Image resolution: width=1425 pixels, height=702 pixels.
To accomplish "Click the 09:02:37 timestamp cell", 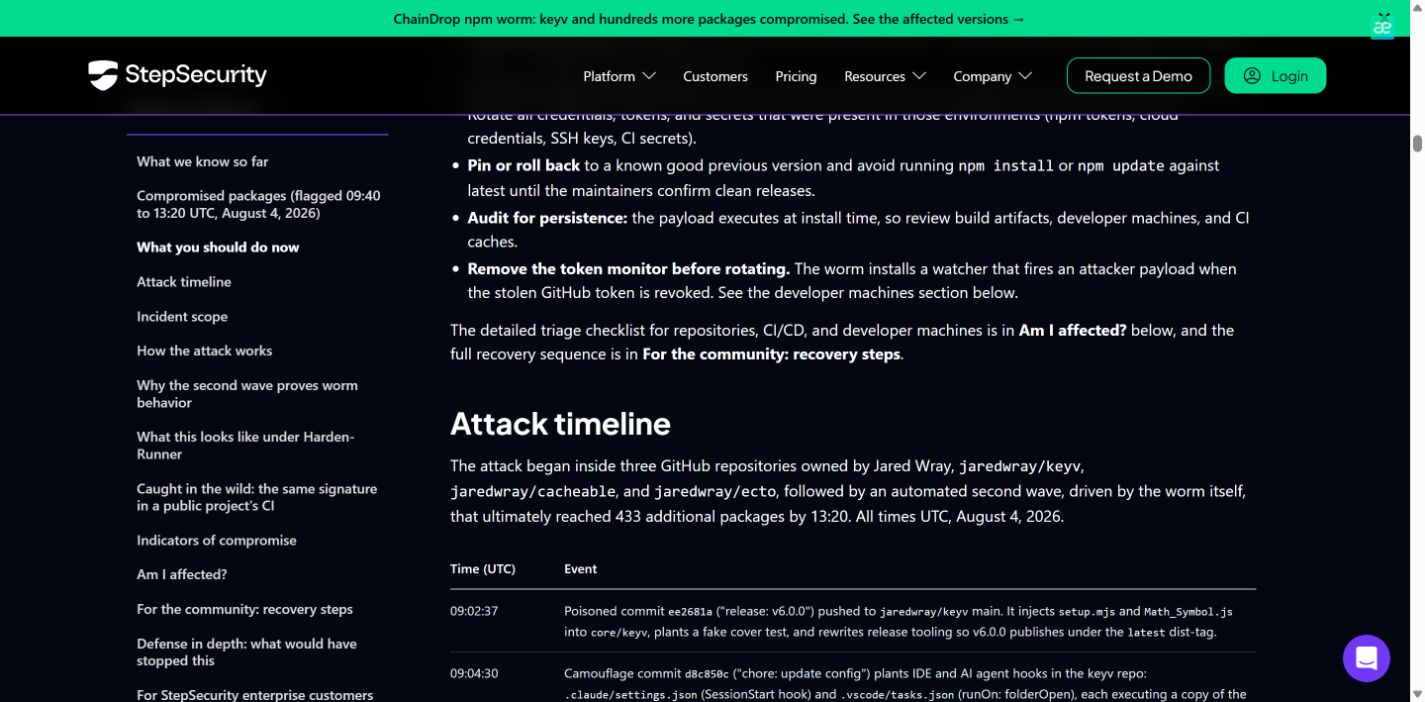I will 474,611.
